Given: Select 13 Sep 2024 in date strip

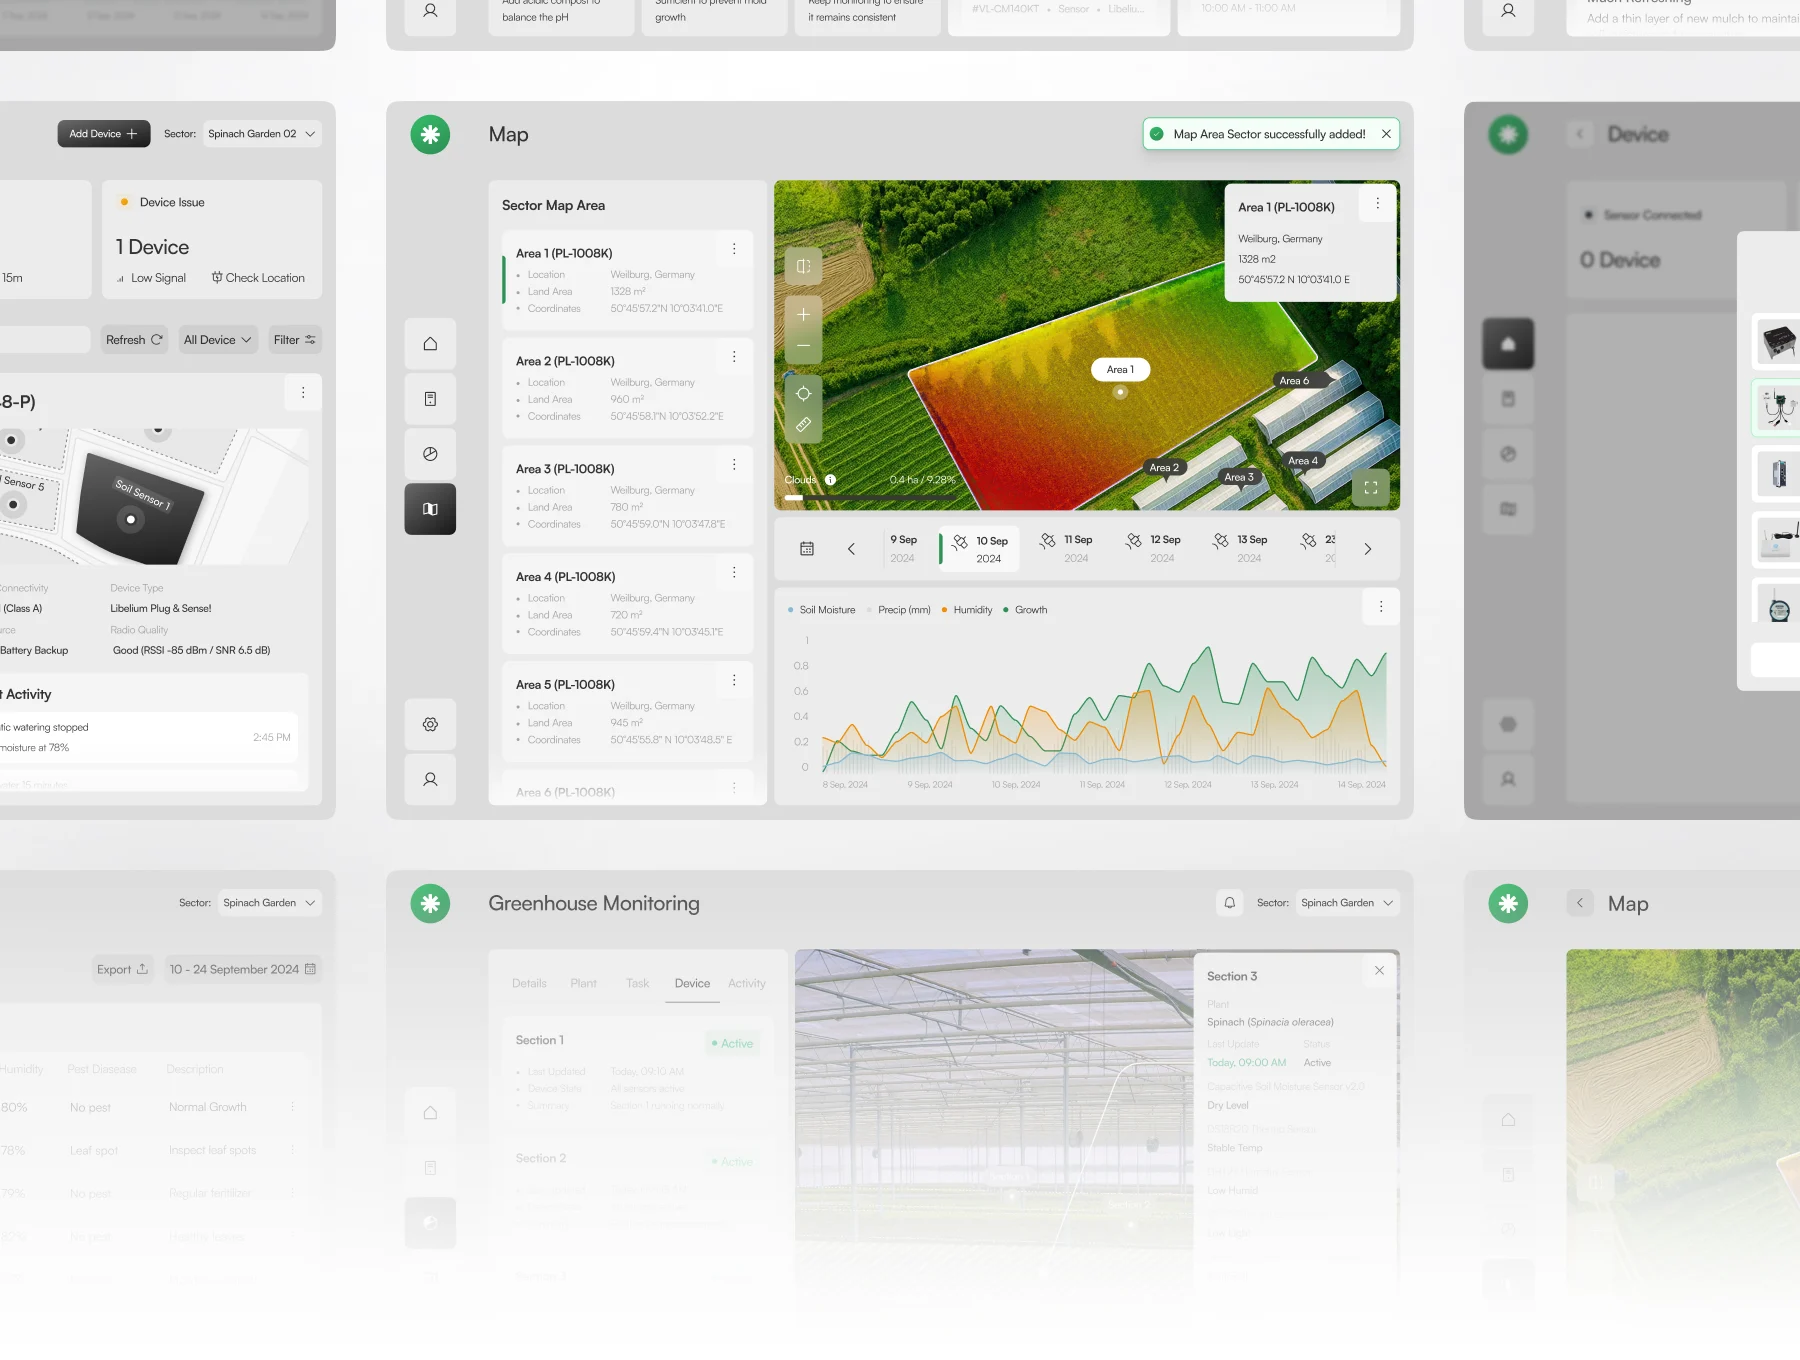Looking at the screenshot, I should 1240,549.
